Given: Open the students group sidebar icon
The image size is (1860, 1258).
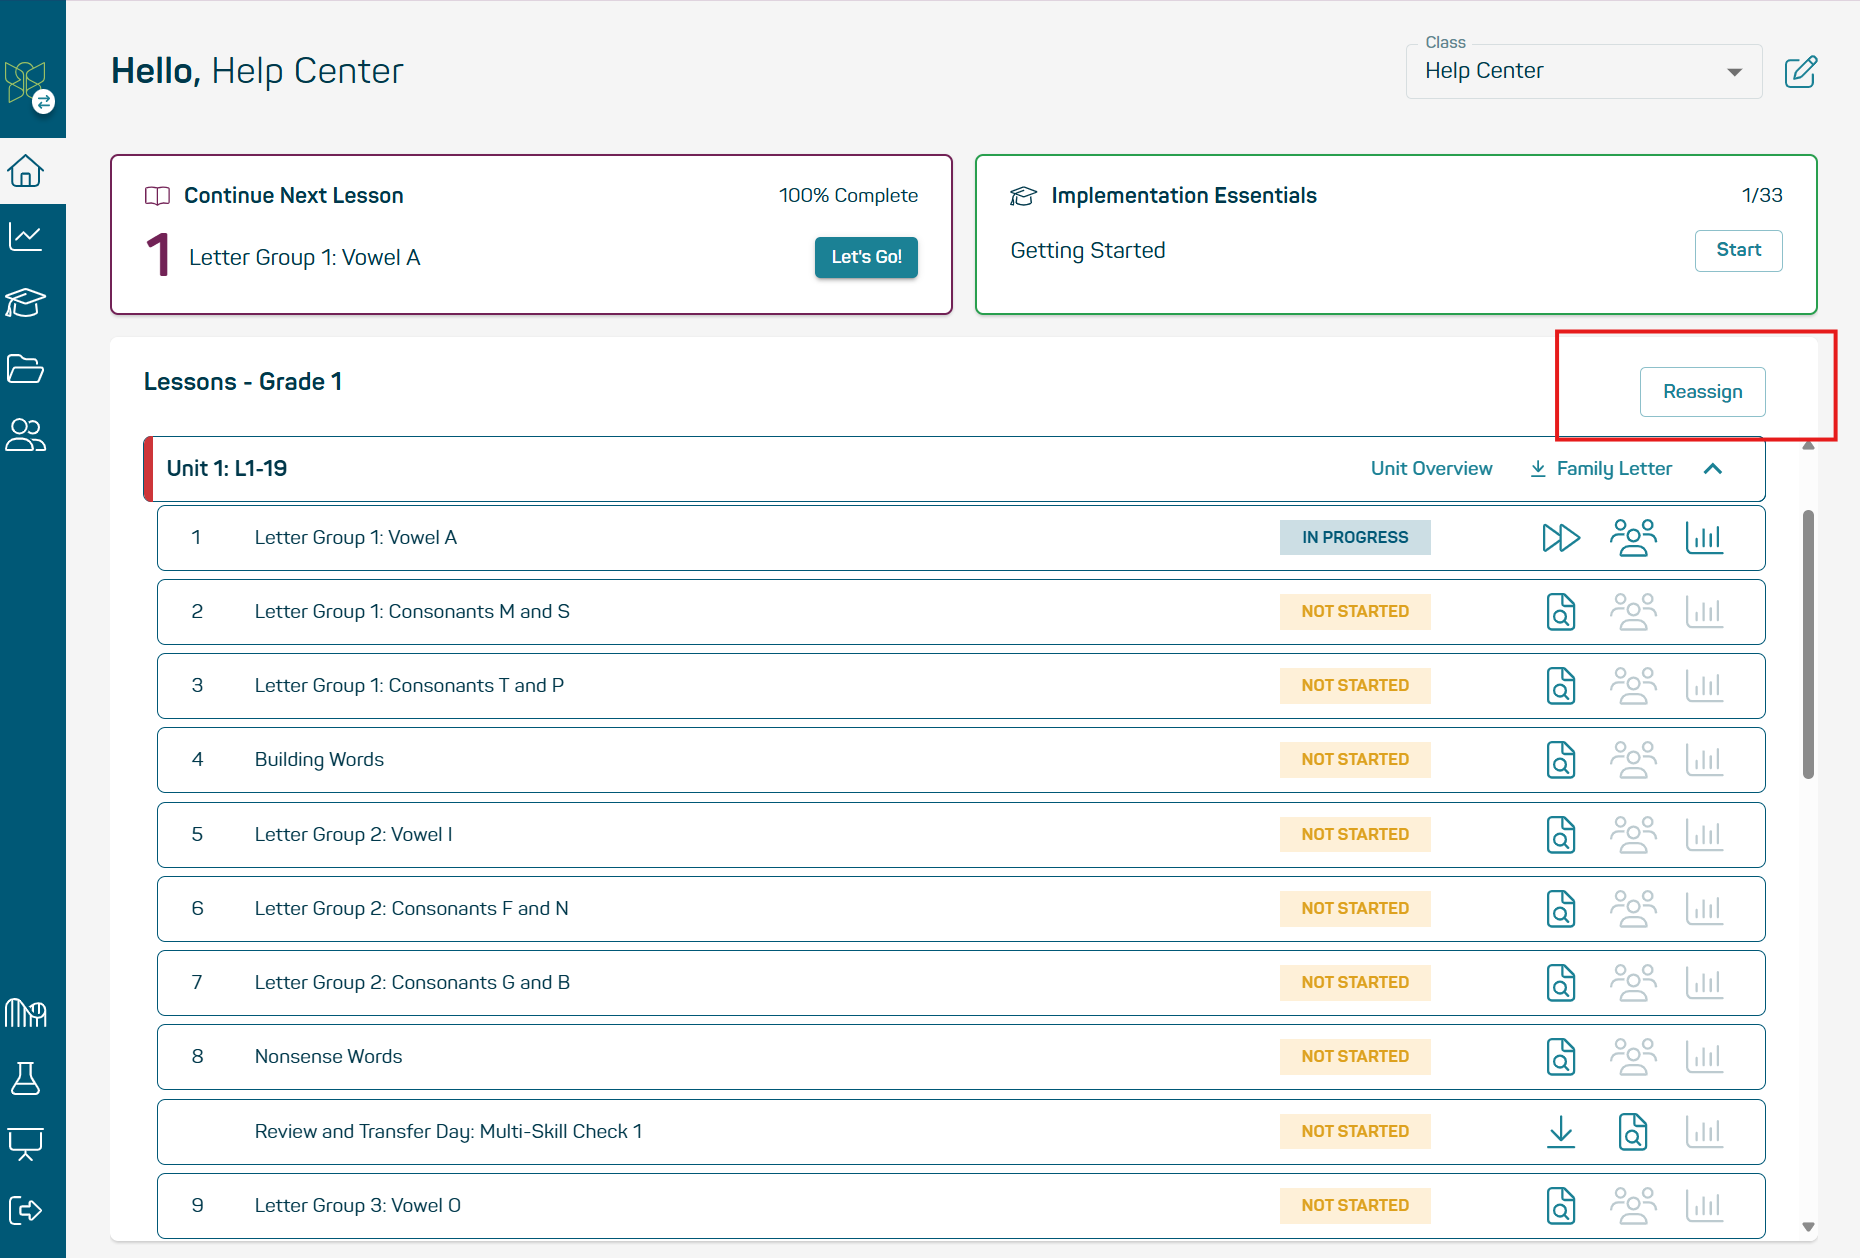Looking at the screenshot, I should coord(25,435).
